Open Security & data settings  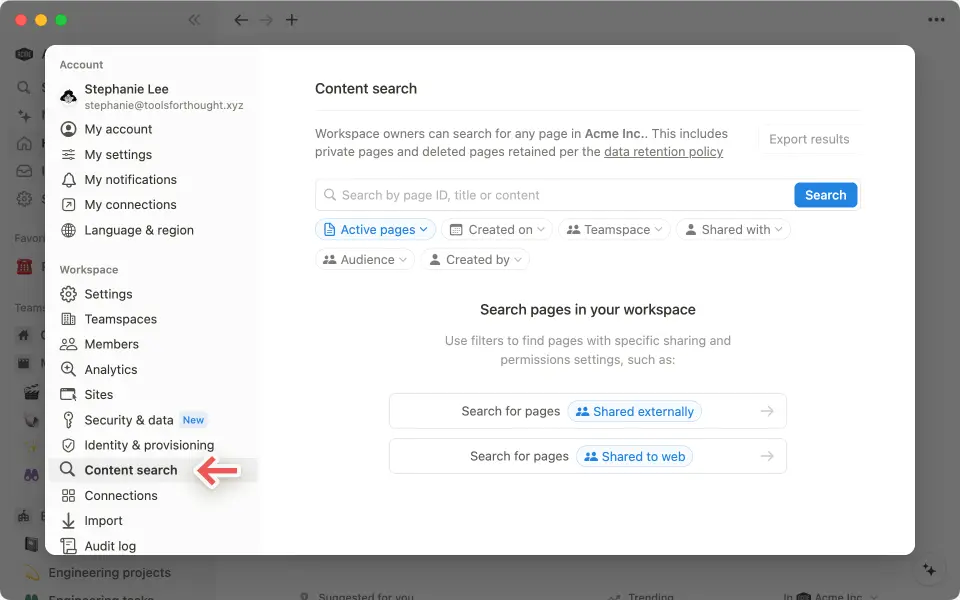(69, 420)
